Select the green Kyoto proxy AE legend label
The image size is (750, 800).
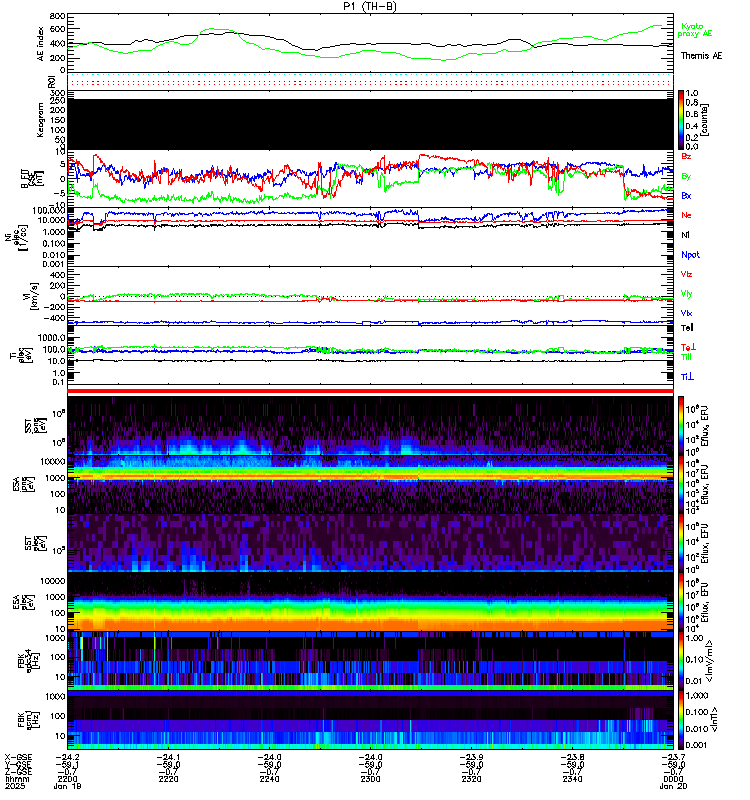[x=694, y=30]
